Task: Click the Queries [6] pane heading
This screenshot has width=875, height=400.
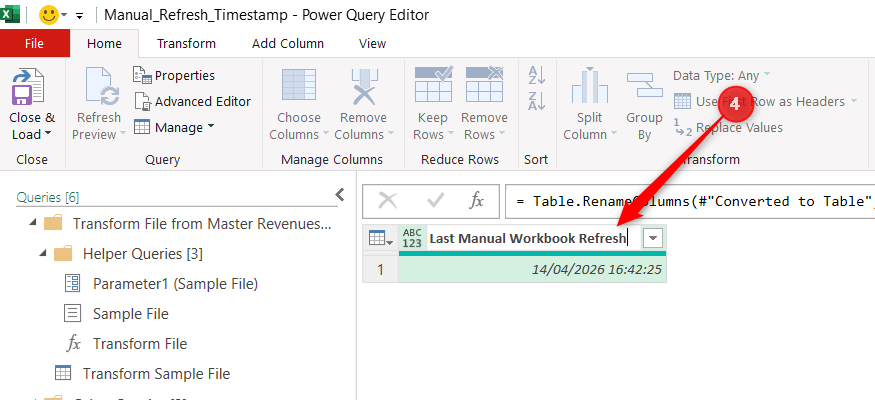Action: pos(48,197)
